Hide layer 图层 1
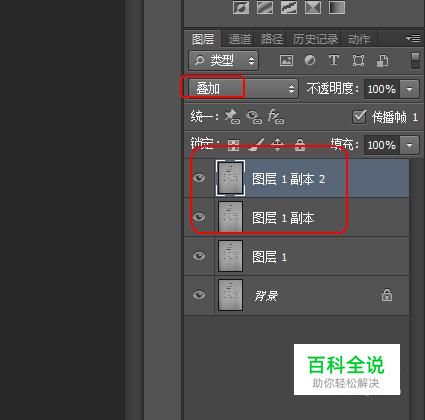 tap(199, 256)
